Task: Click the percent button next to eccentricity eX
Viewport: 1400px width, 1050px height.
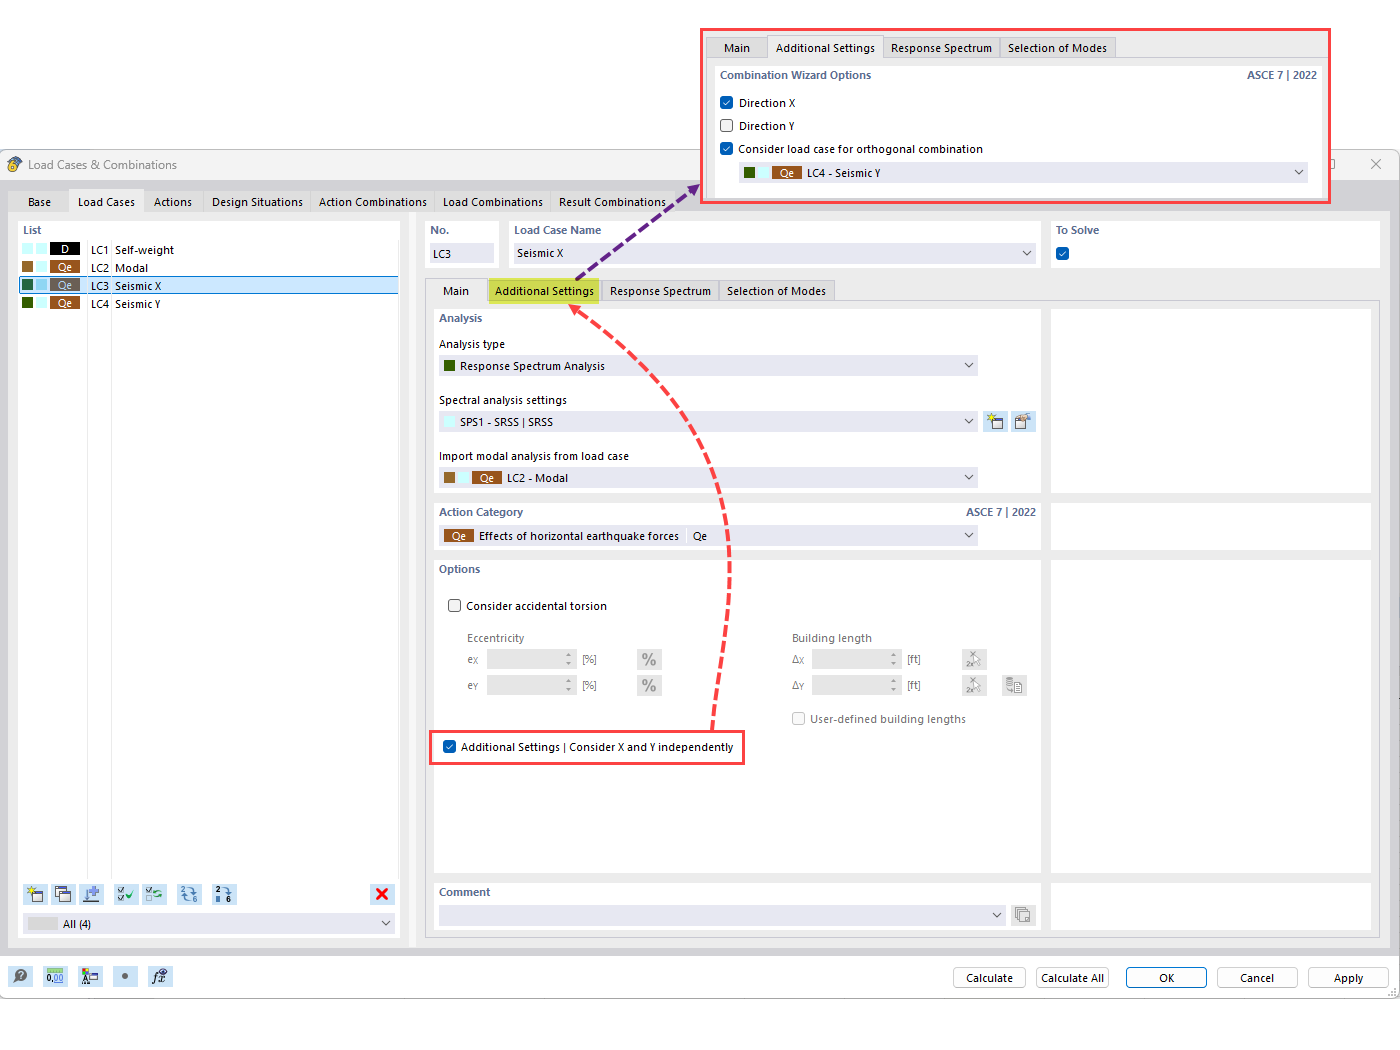Action: 649,659
